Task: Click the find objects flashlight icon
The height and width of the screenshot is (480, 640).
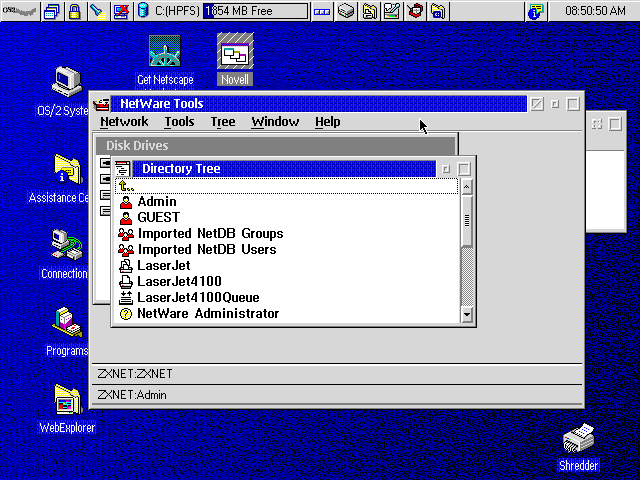Action: pos(98,11)
